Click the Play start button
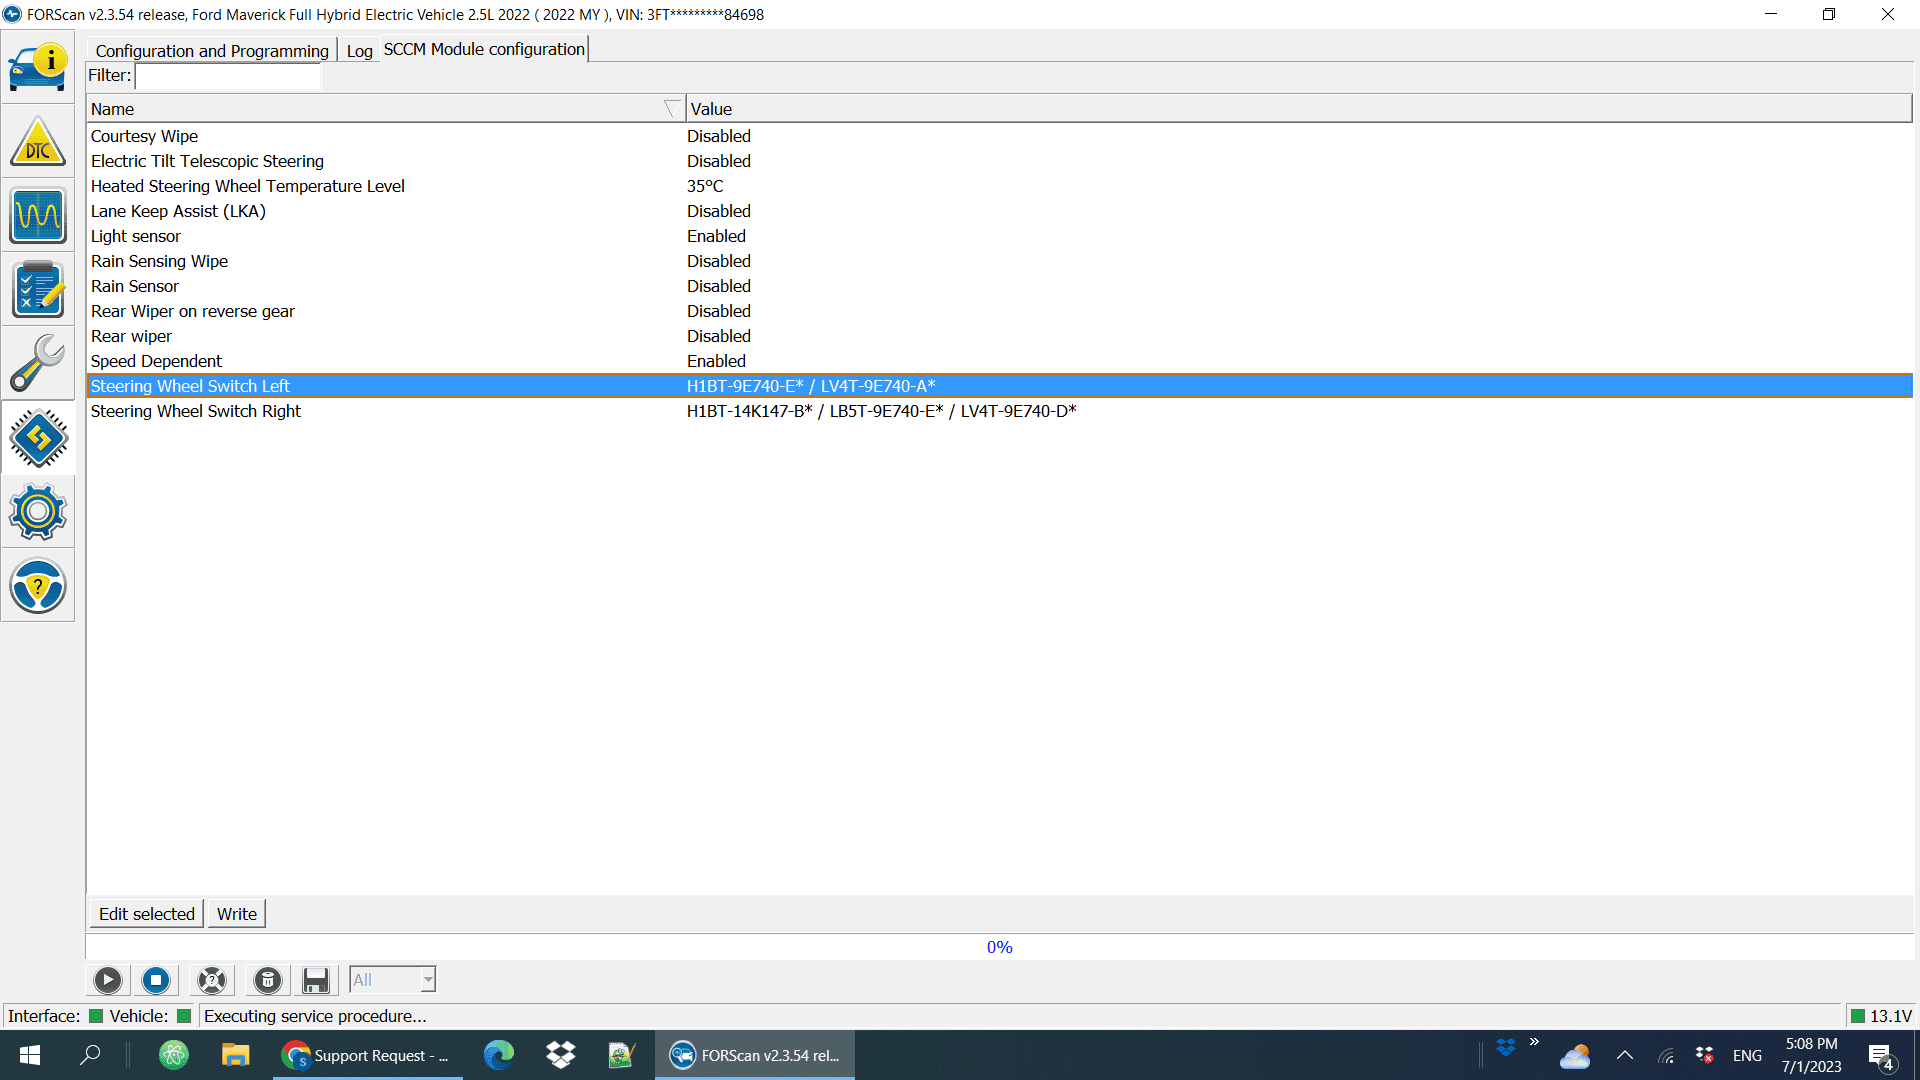 108,980
